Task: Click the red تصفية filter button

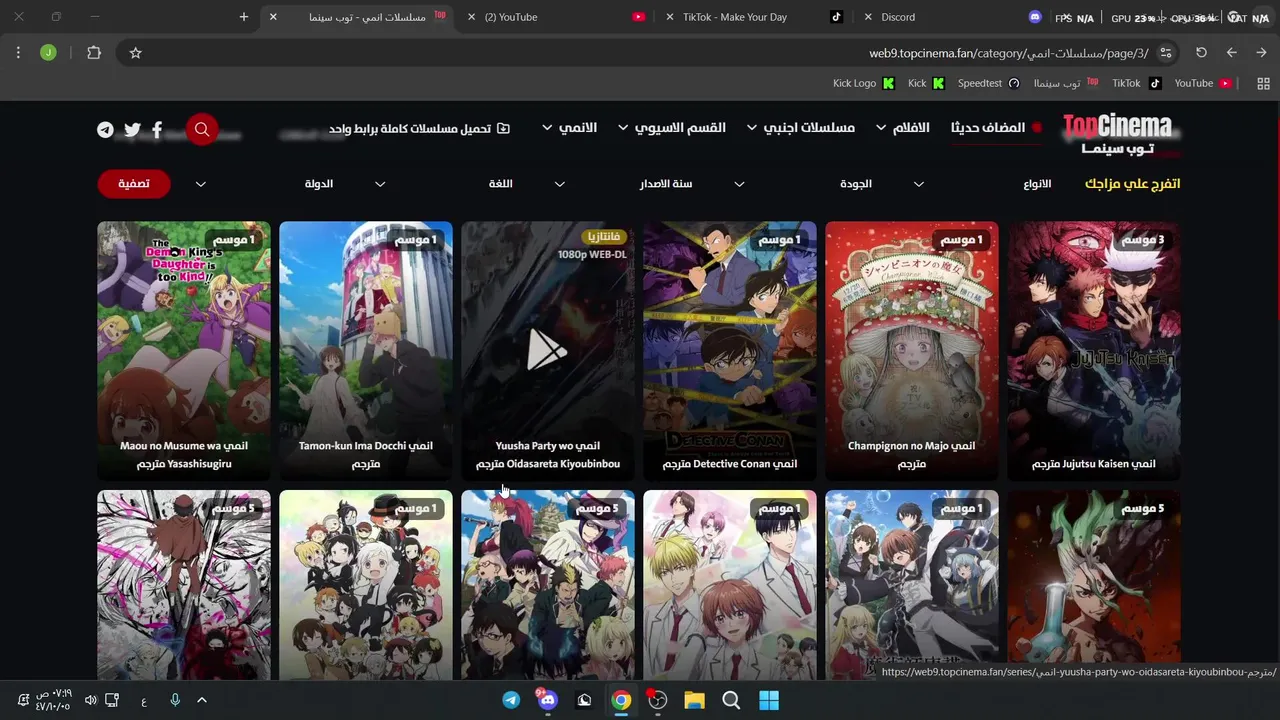Action: click(134, 184)
